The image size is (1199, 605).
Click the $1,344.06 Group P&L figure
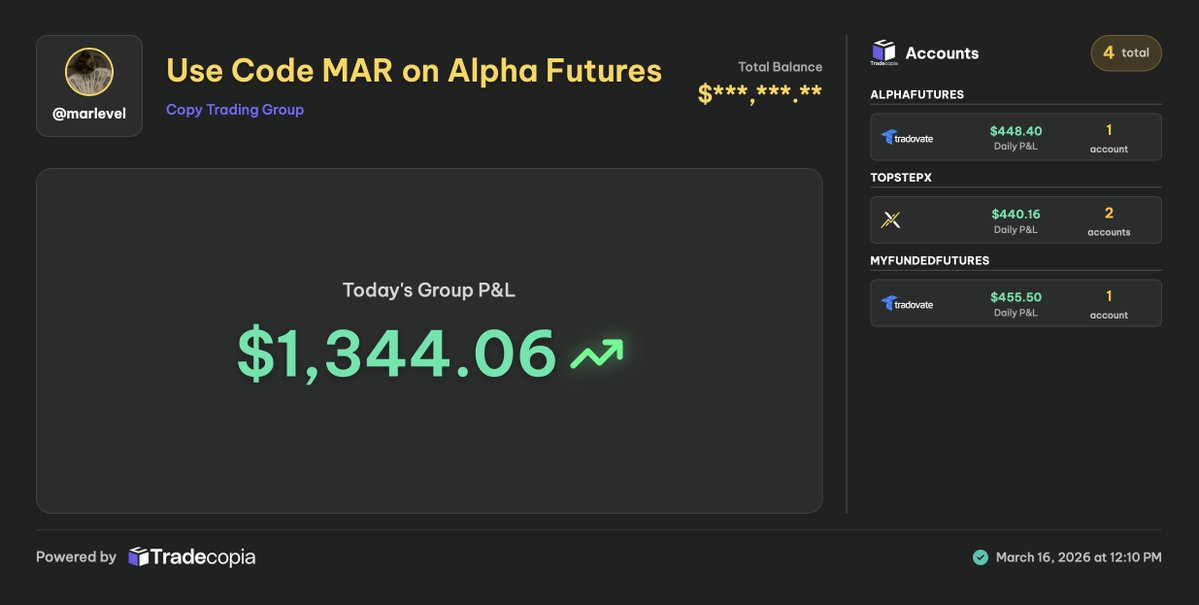click(397, 353)
